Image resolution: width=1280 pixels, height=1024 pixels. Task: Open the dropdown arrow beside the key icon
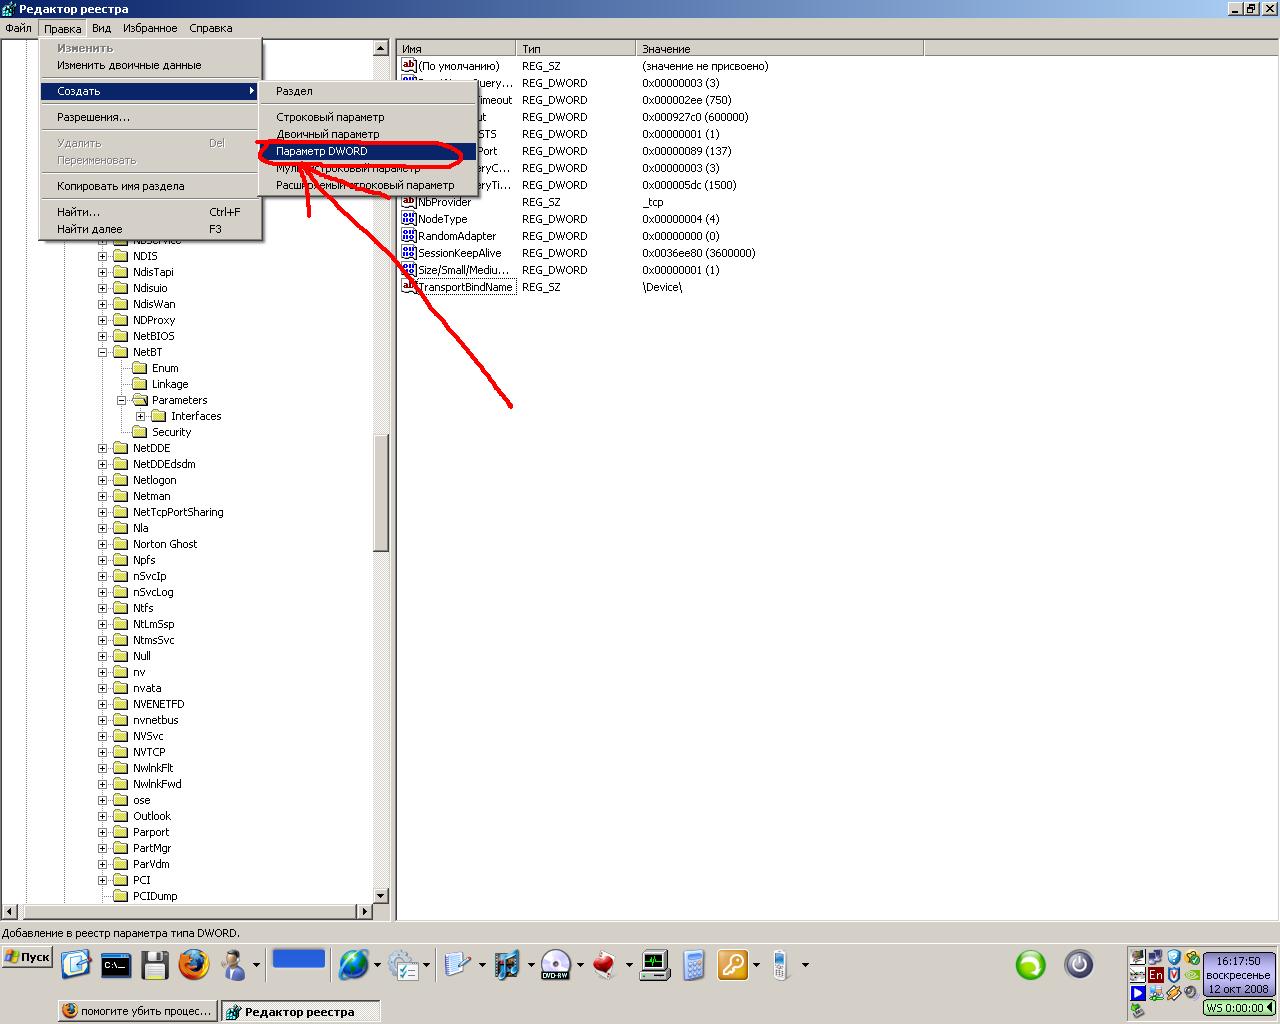756,965
